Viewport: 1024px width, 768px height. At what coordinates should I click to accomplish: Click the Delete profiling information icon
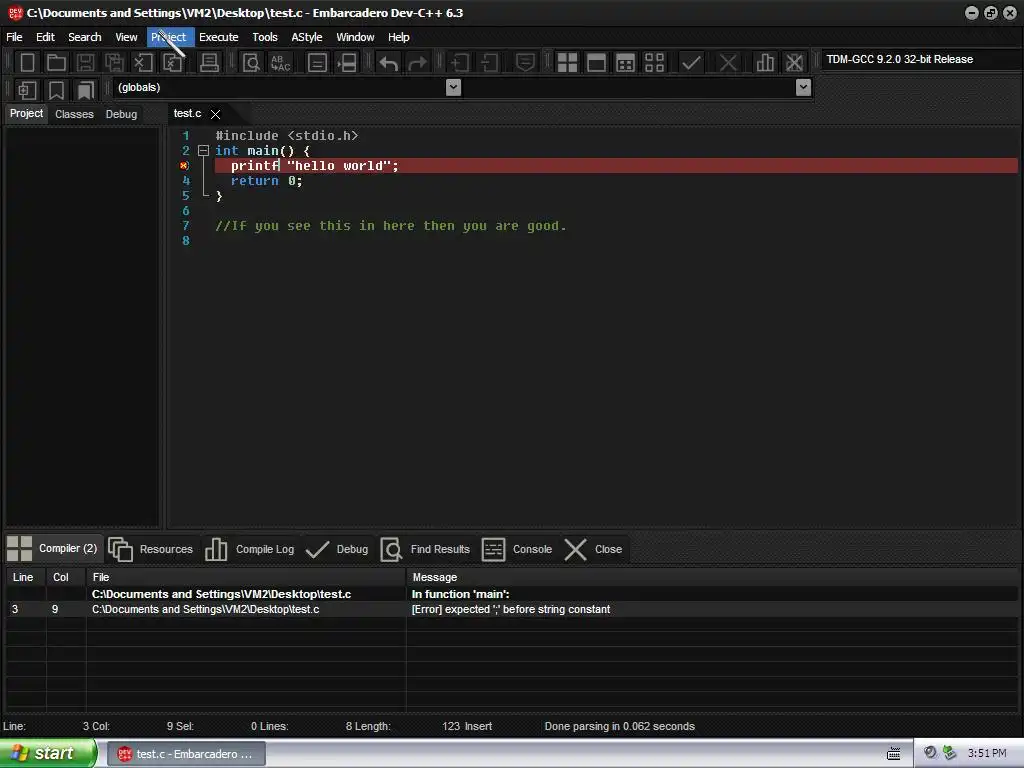(794, 63)
